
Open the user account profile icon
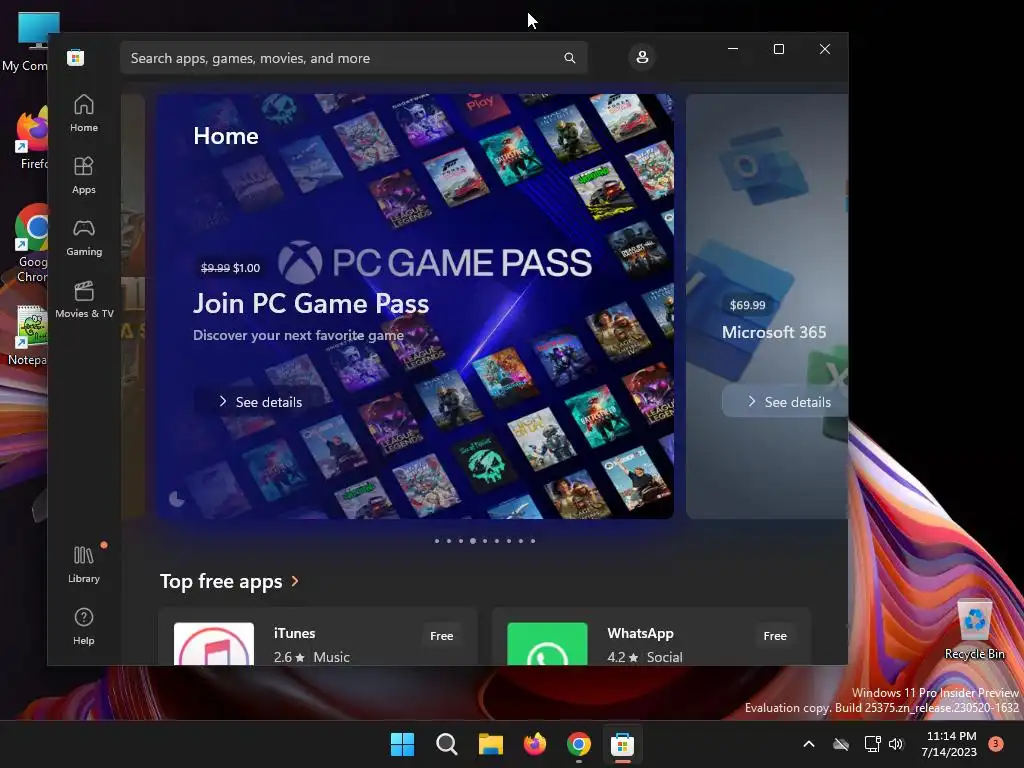coord(642,57)
